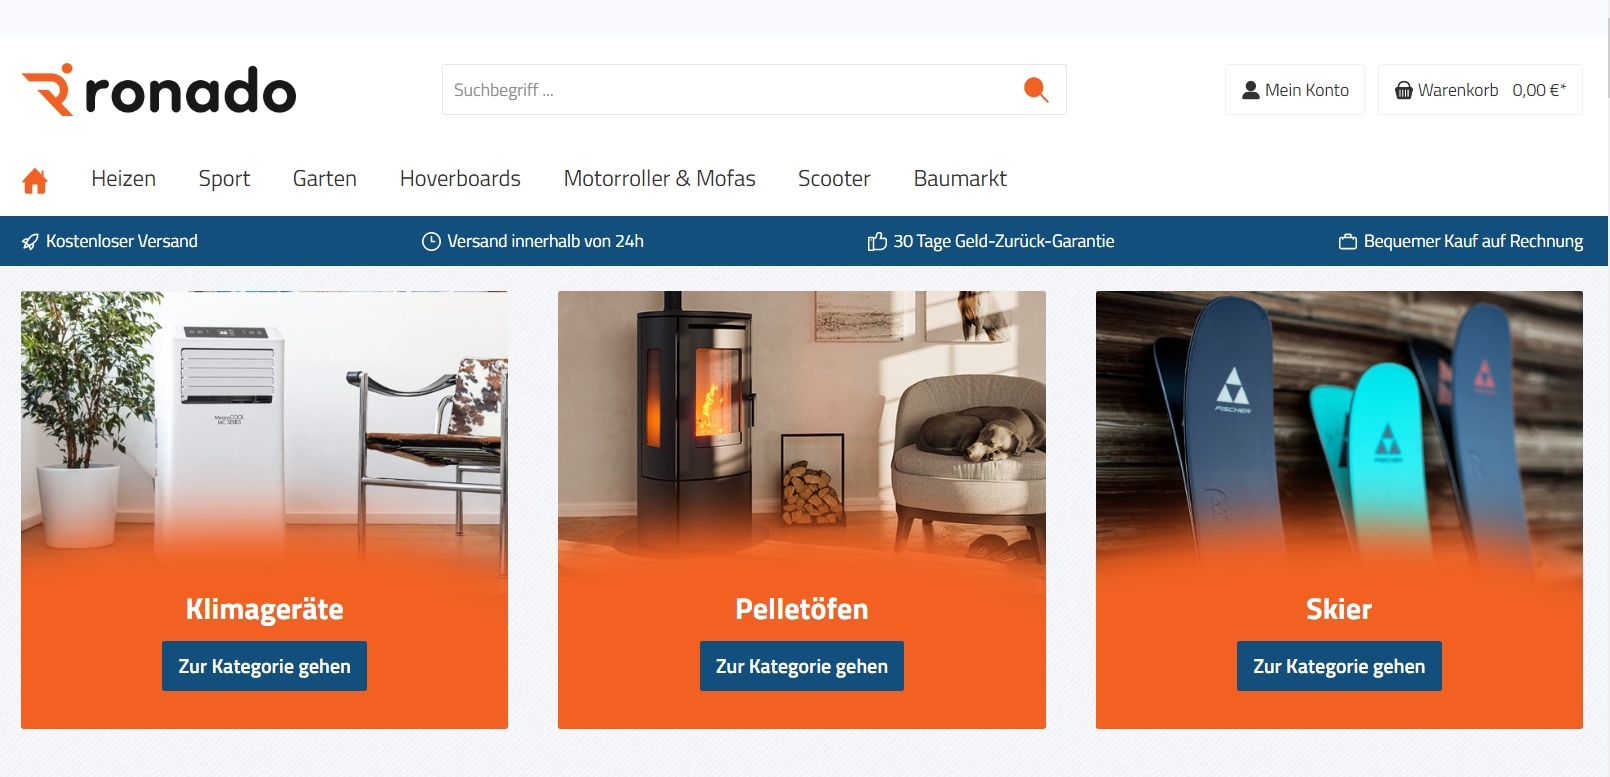Open the Hoverboards category
1610x777 pixels.
[x=460, y=179]
